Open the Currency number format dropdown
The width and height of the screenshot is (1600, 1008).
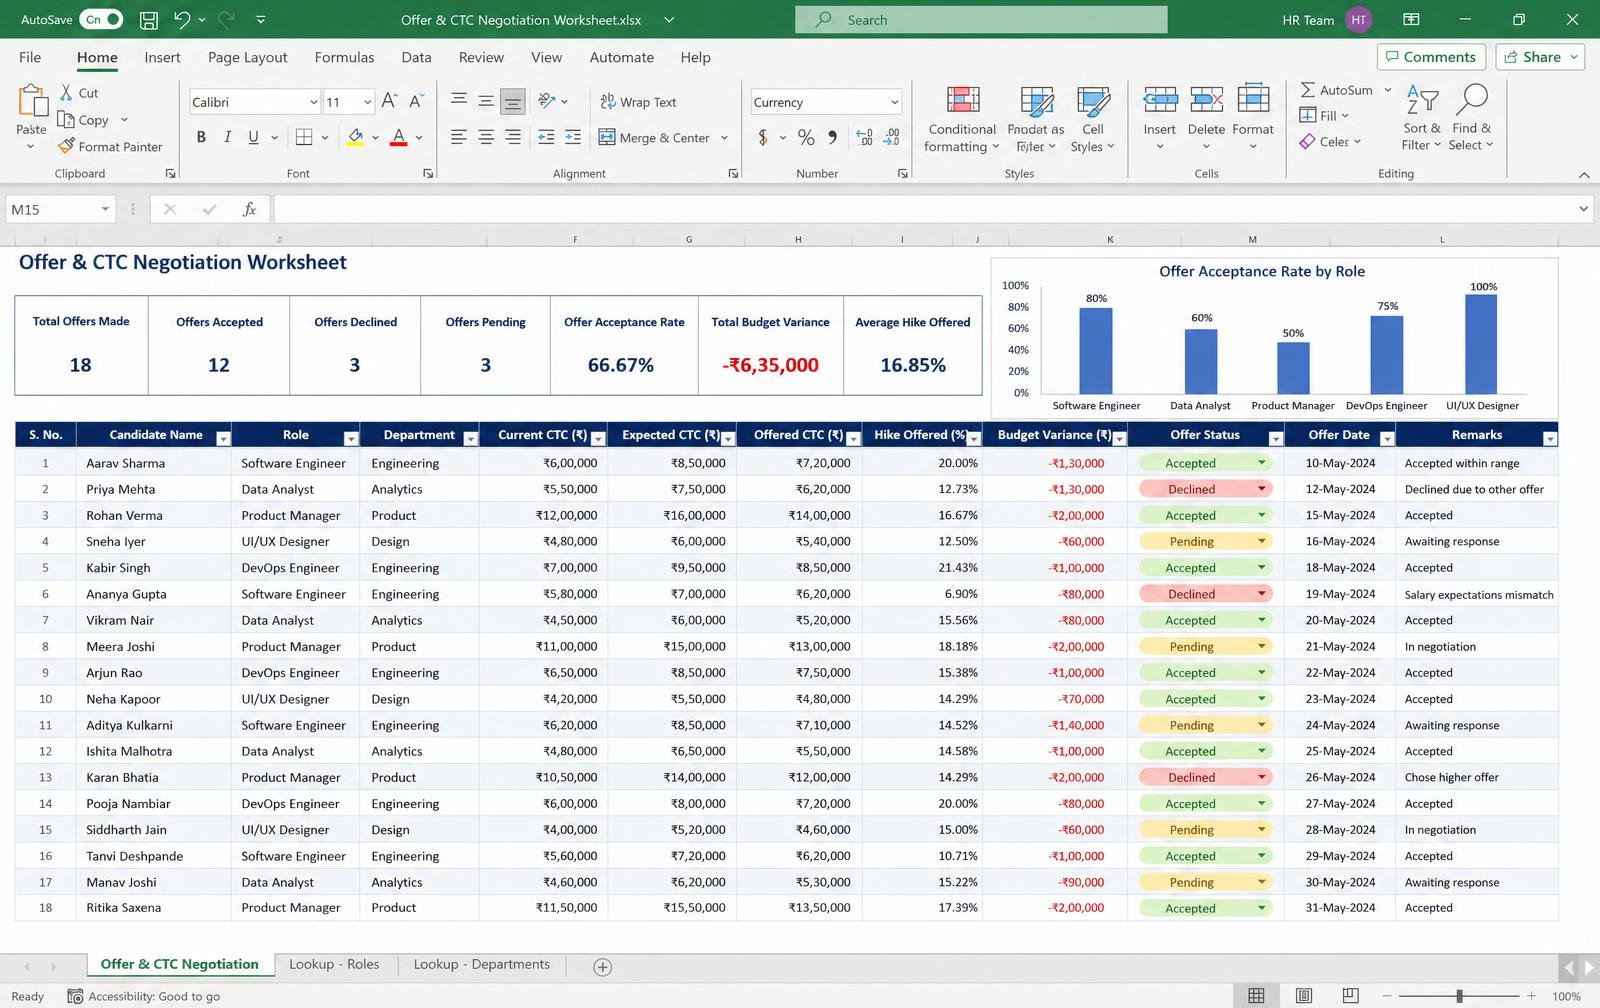click(x=894, y=102)
